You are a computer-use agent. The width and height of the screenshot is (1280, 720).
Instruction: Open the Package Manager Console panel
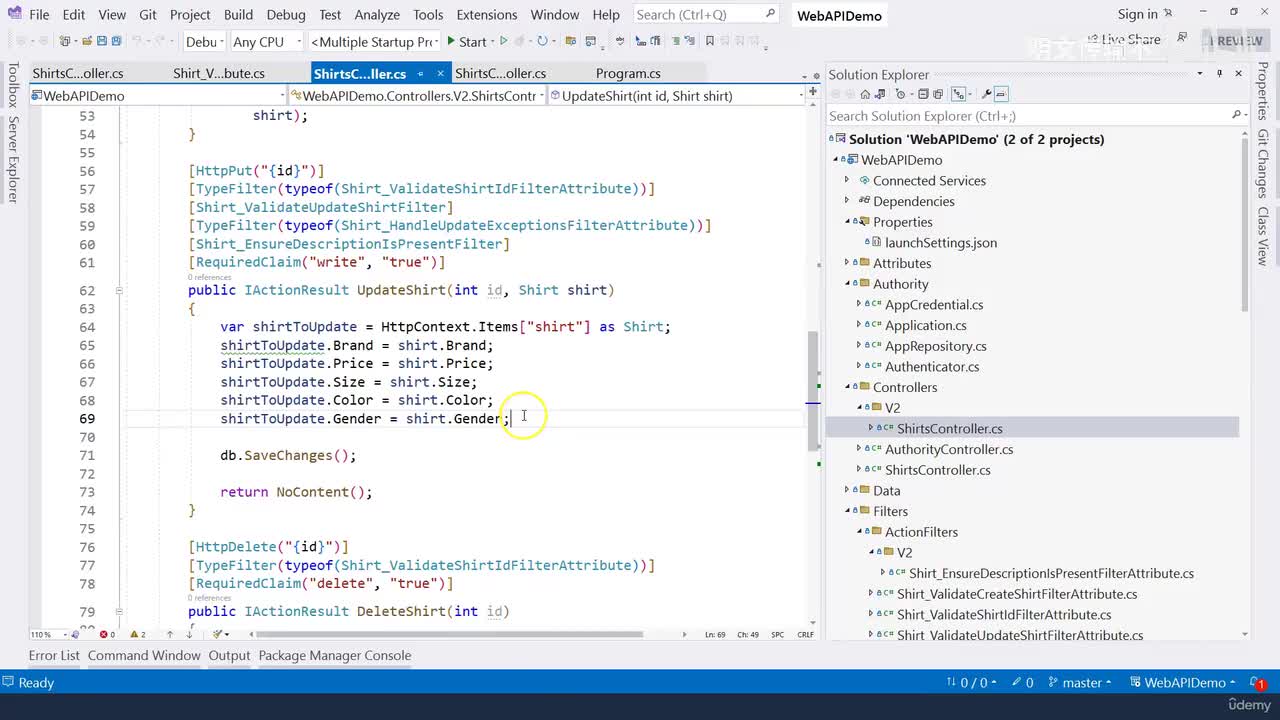click(x=334, y=656)
